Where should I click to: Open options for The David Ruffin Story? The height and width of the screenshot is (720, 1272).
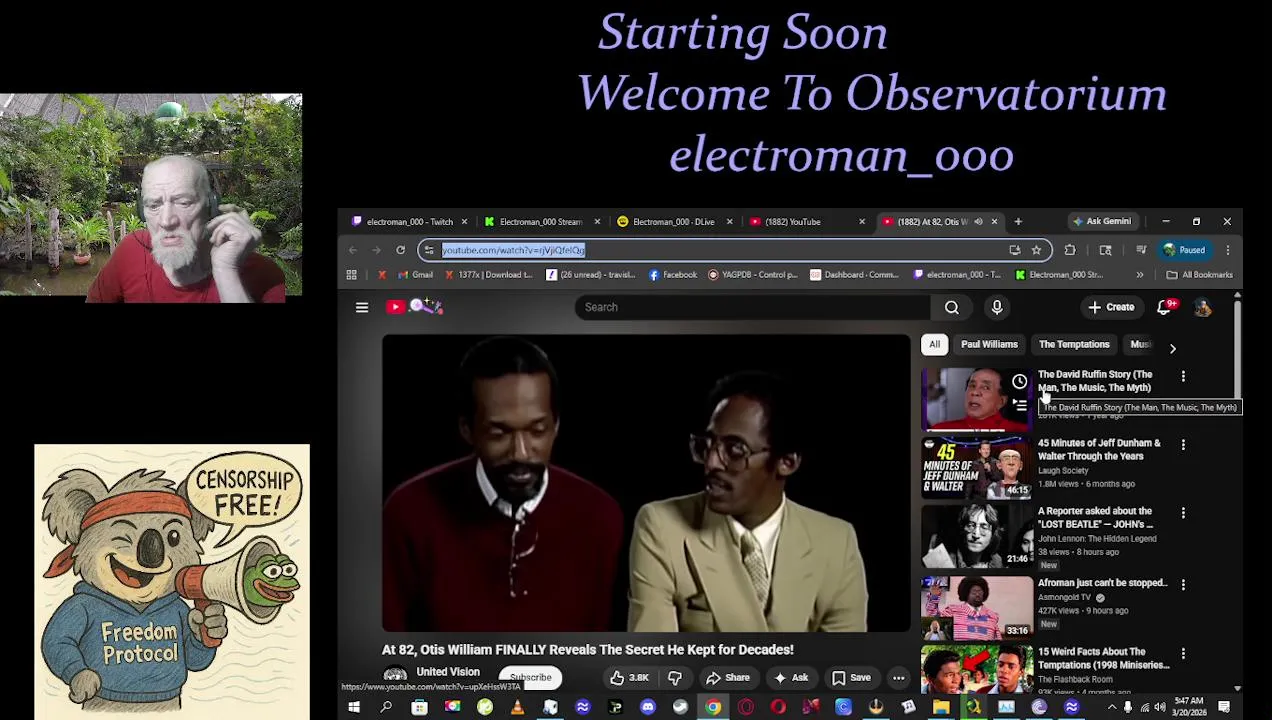(x=1183, y=377)
